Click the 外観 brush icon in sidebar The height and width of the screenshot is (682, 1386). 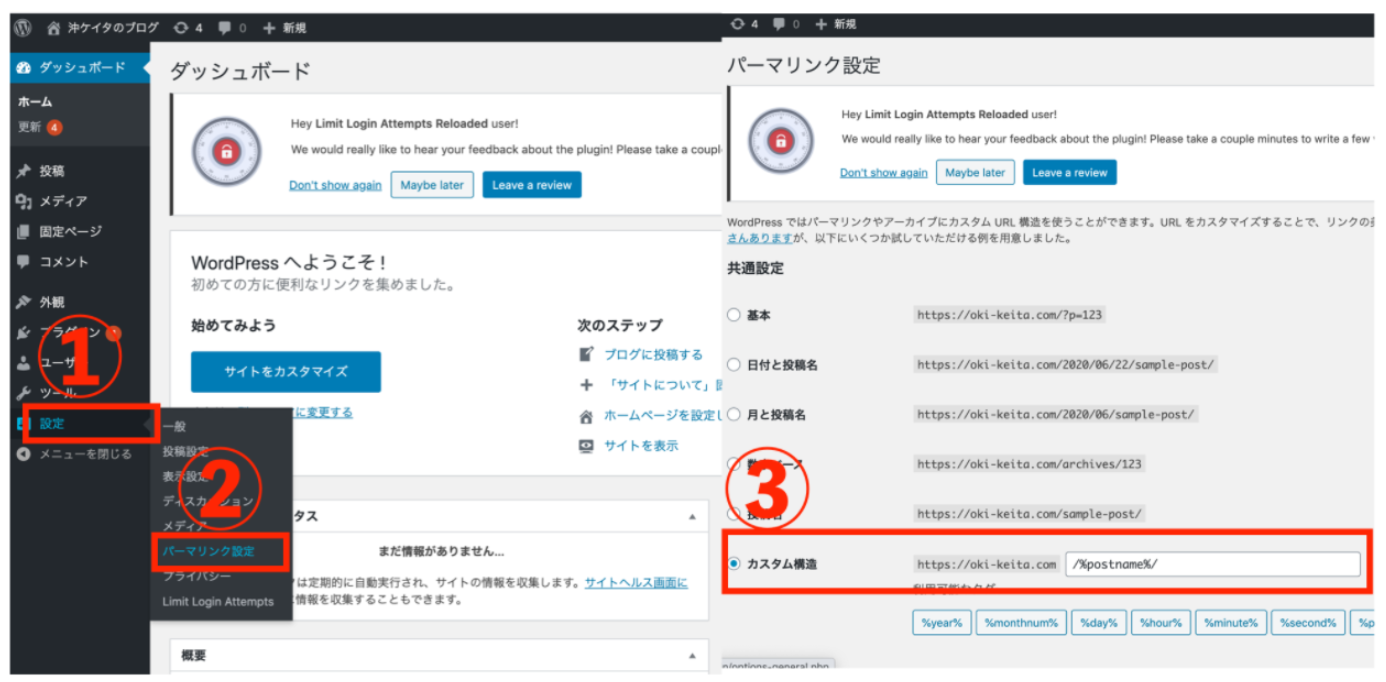[24, 302]
